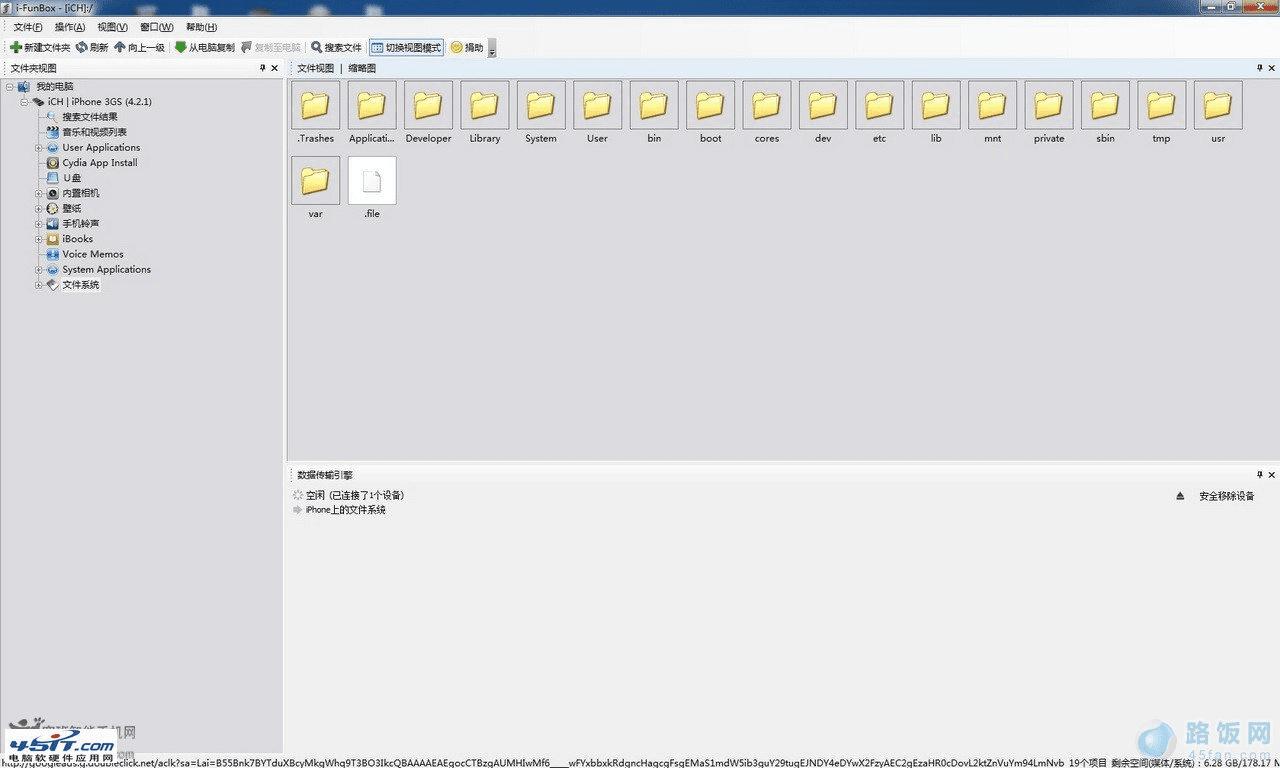The image size is (1280, 768).
Task: Select Cydia App Install in the tree
Action: click(100, 163)
